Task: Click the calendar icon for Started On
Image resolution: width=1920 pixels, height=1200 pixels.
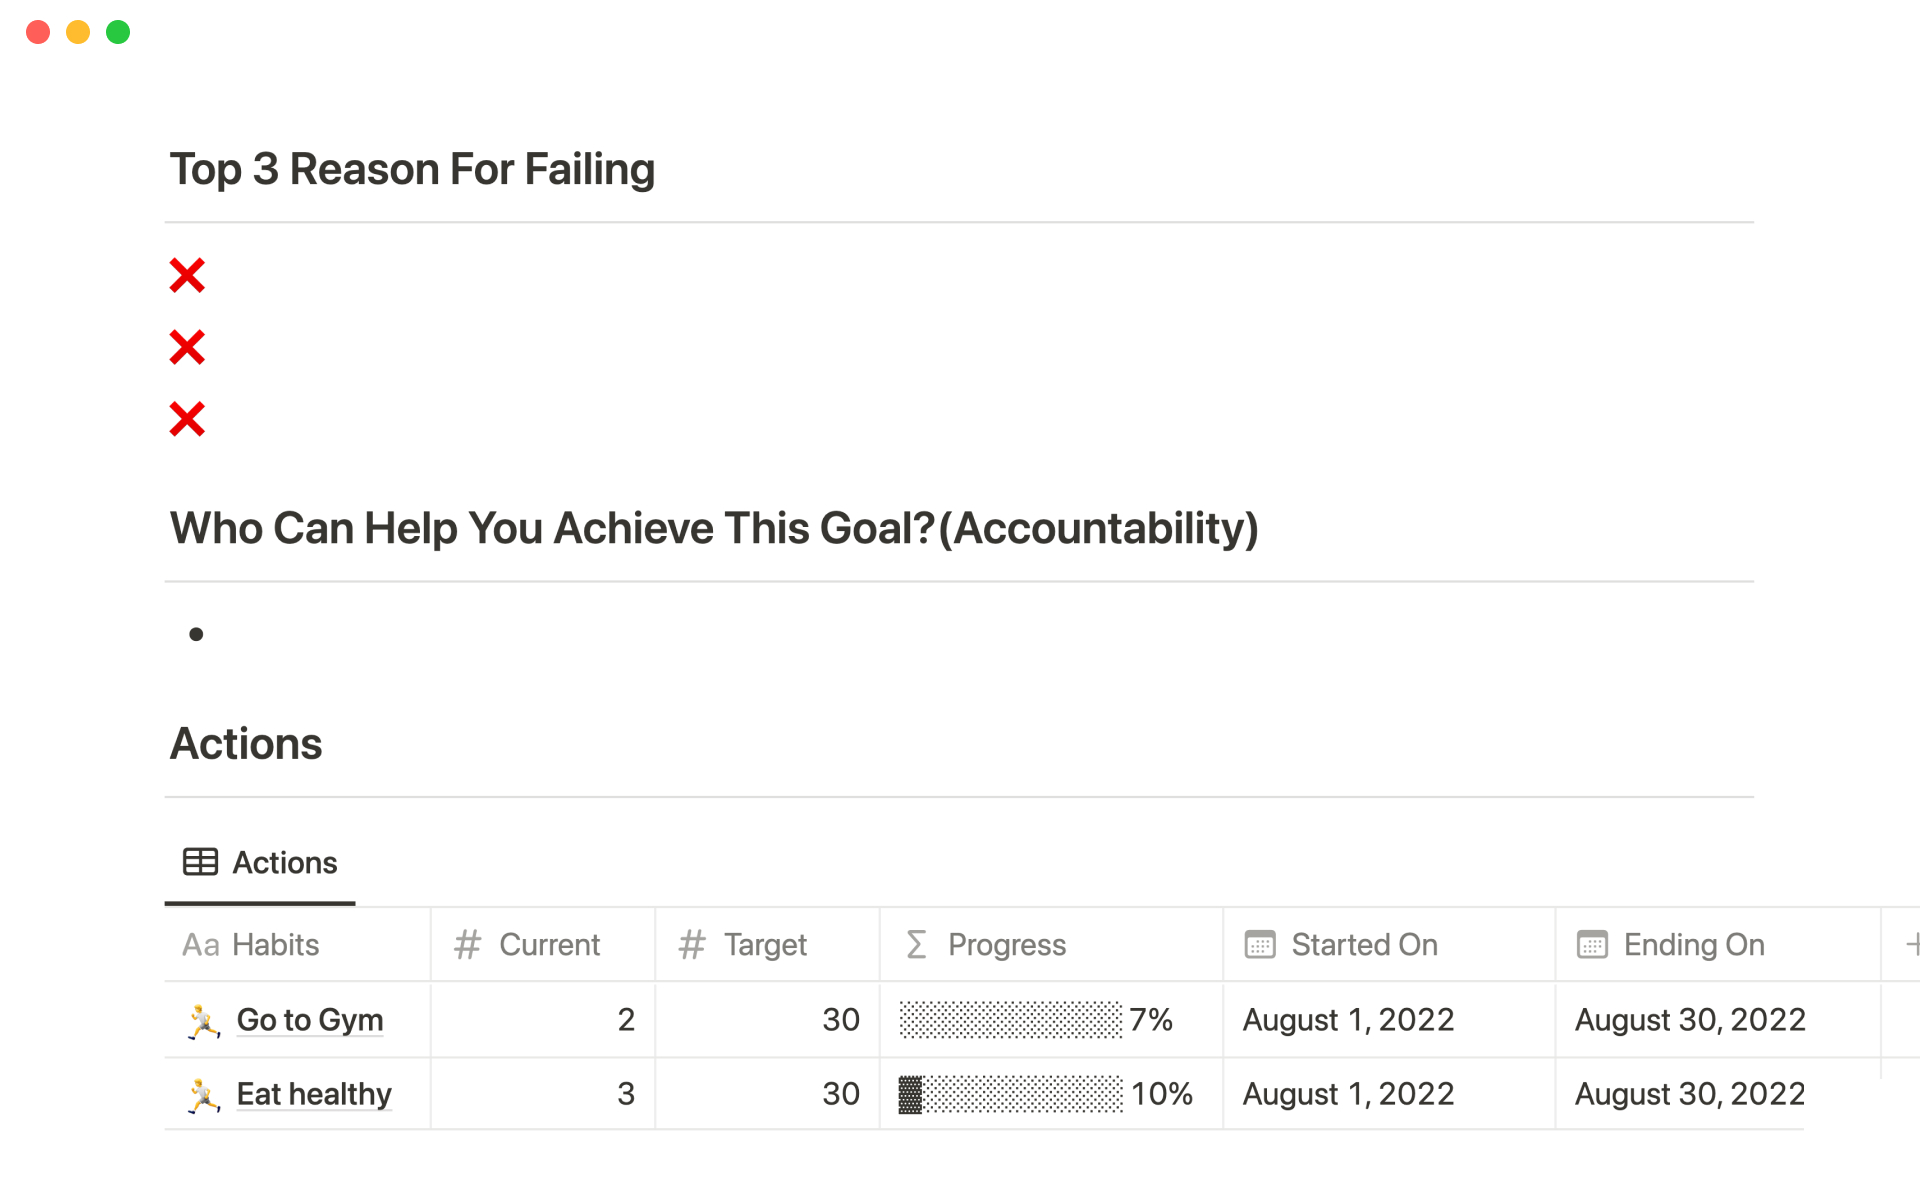Action: coord(1259,944)
